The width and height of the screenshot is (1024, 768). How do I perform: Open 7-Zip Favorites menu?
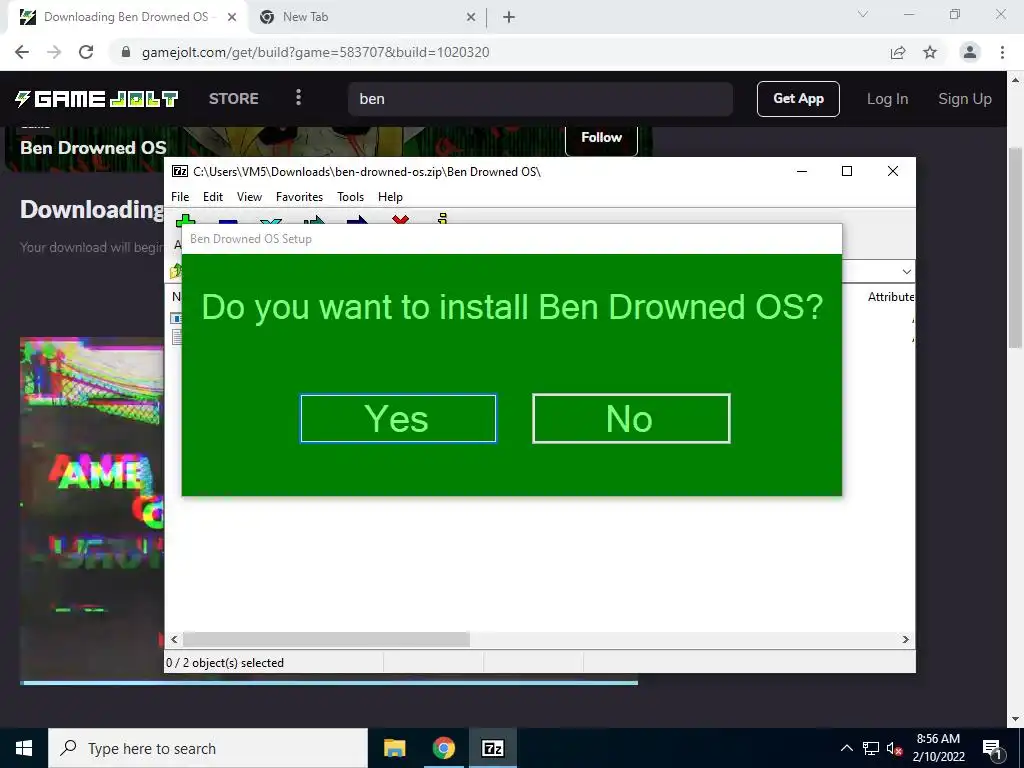pos(299,197)
